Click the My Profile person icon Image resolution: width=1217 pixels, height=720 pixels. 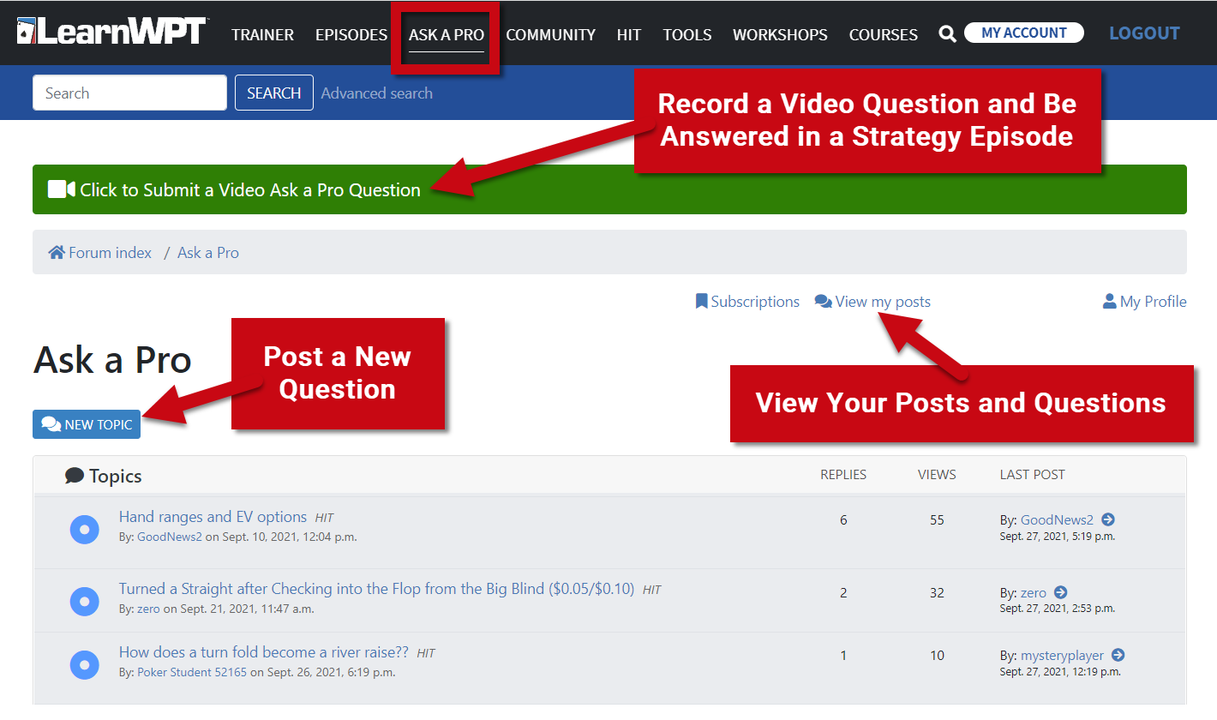[1108, 301]
